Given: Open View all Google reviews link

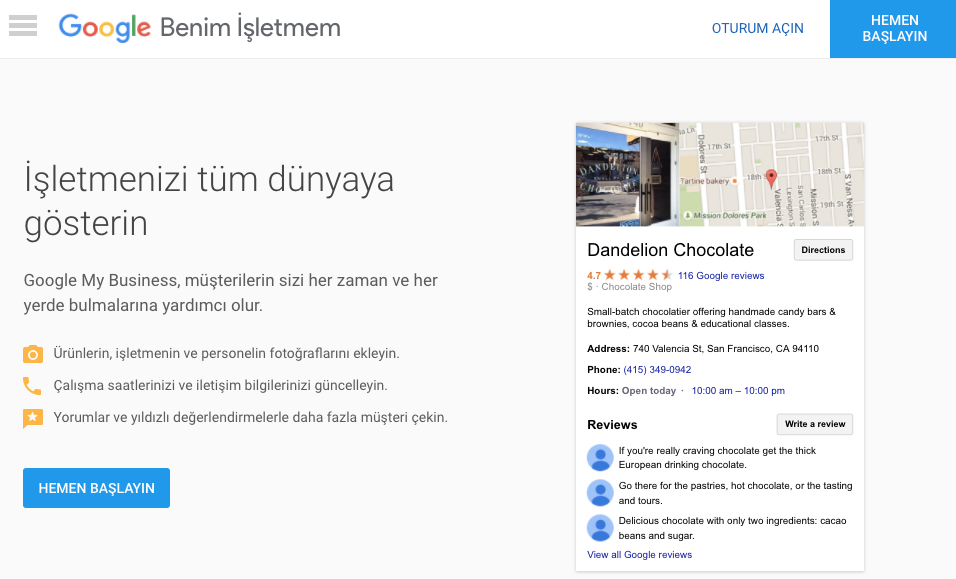Looking at the screenshot, I should click(x=640, y=555).
